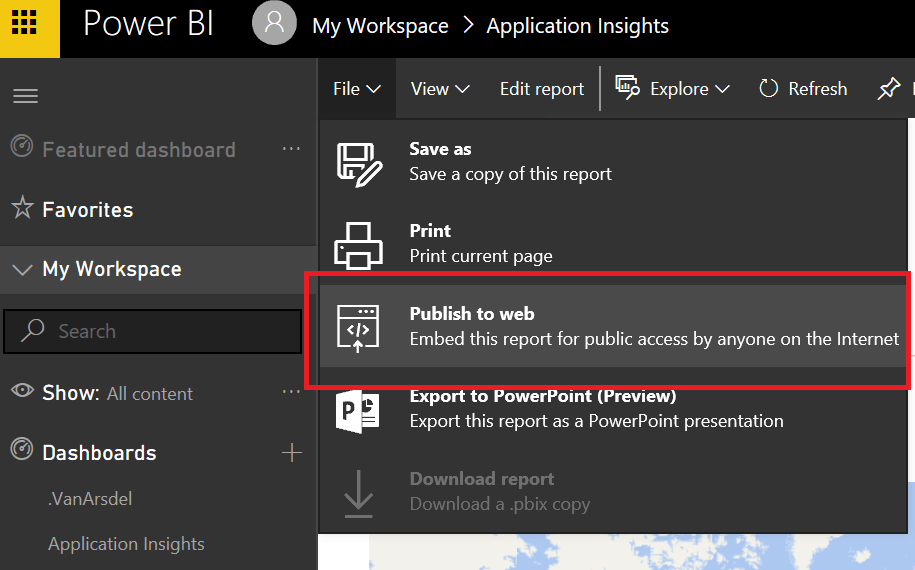Select Publish to web menu entry
Screen dimensions: 915x570
653,327
